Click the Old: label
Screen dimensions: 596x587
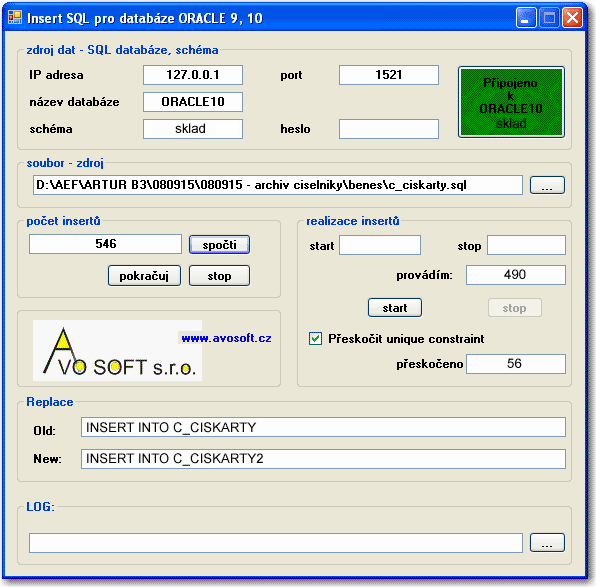(x=44, y=431)
